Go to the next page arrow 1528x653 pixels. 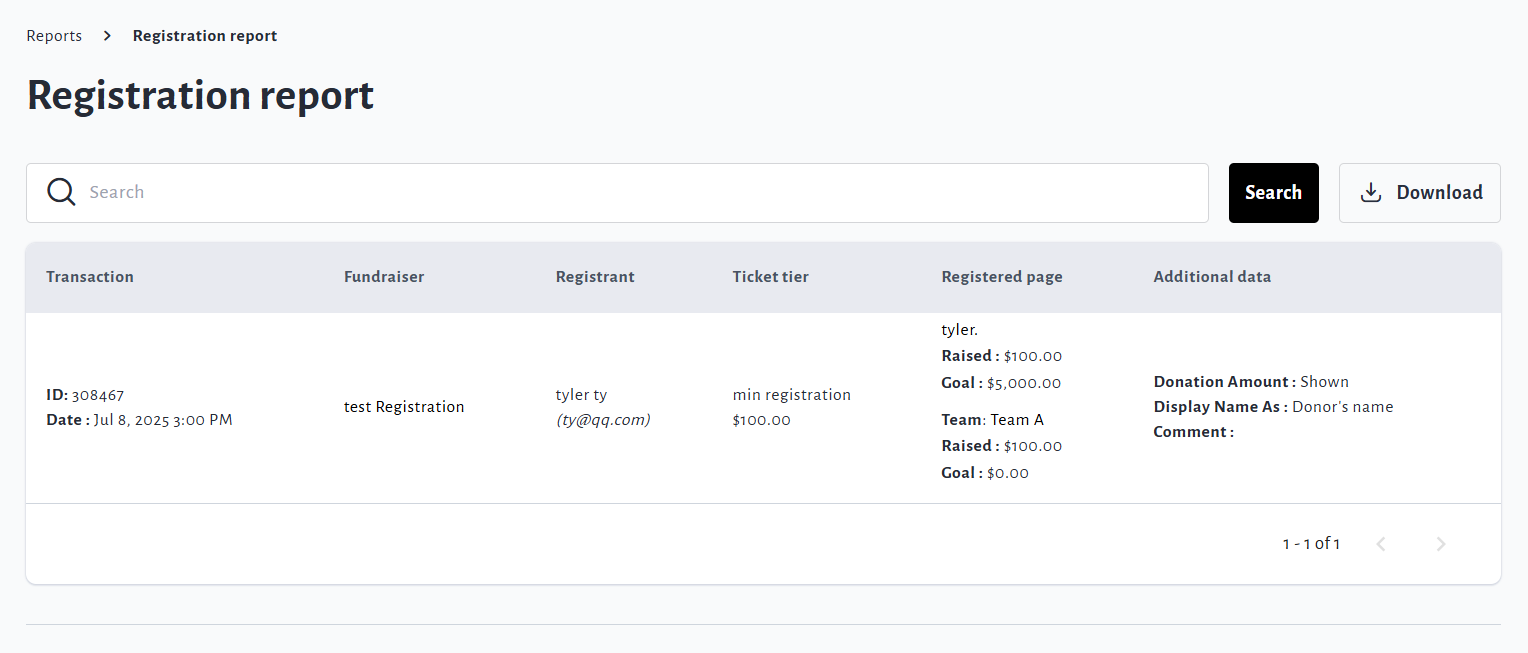tap(1441, 544)
